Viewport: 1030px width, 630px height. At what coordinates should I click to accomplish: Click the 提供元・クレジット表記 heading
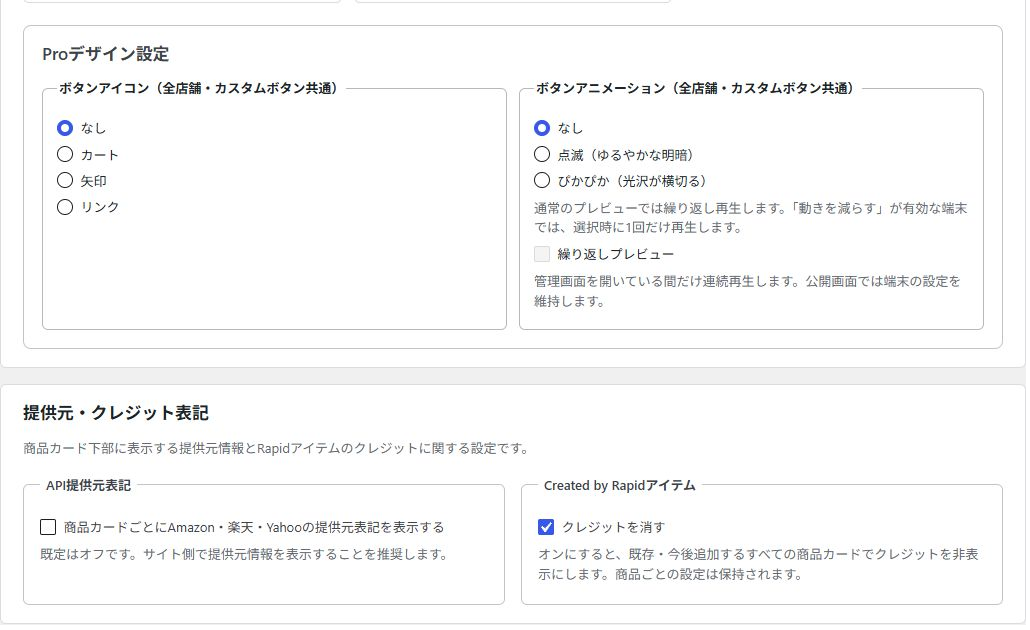click(x=116, y=413)
